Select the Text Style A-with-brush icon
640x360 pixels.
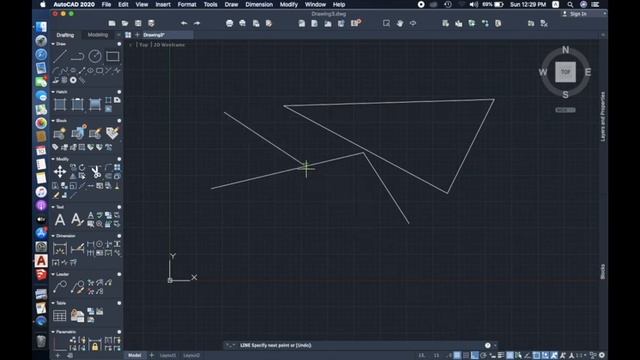click(x=77, y=220)
